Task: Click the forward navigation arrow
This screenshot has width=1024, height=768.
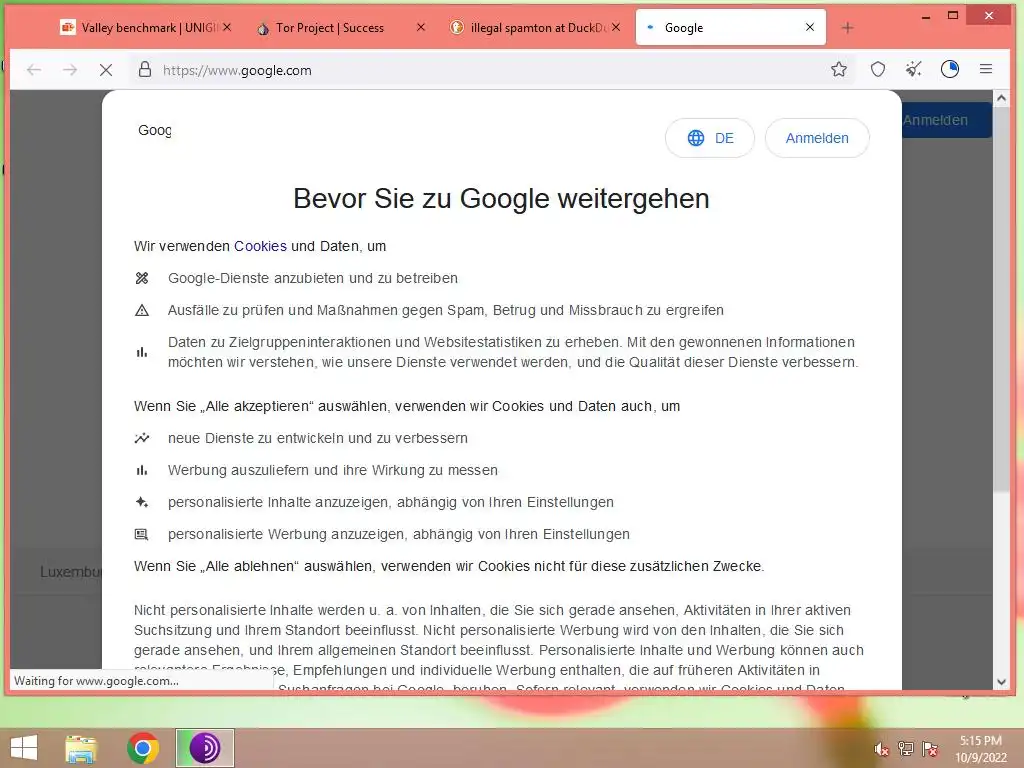Action: (x=70, y=70)
